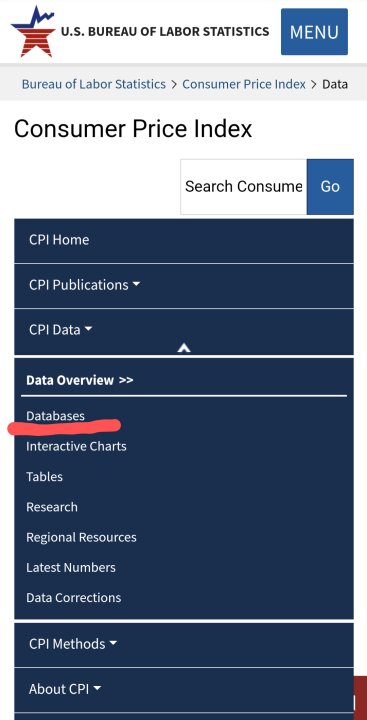Open Data Overview >> link
The width and height of the screenshot is (367, 720).
point(79,380)
